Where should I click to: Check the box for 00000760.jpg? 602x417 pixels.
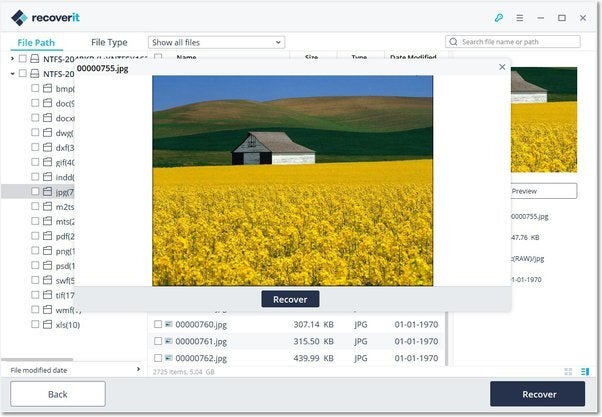[x=158, y=324]
